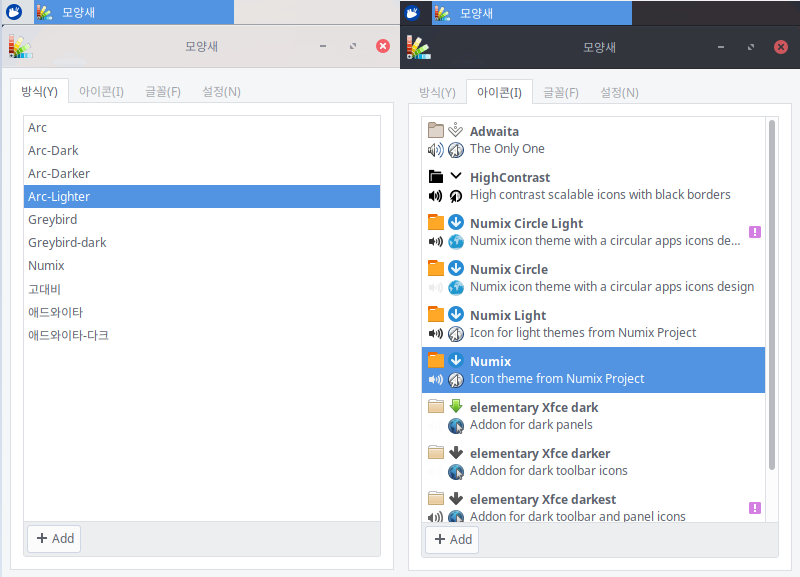Click the elementary Xfce darkest folder icon
Screen dimensions: 800x577
tap(436, 498)
